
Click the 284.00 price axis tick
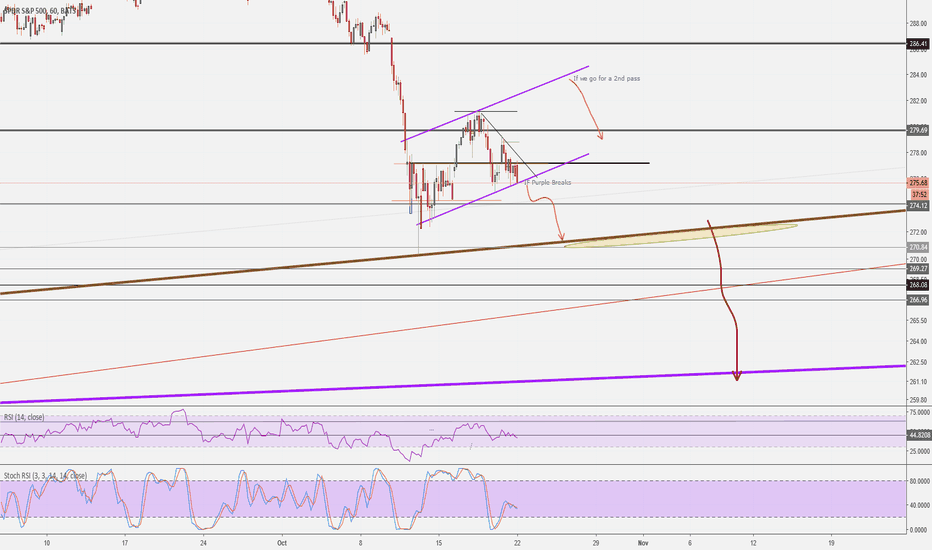tap(918, 75)
